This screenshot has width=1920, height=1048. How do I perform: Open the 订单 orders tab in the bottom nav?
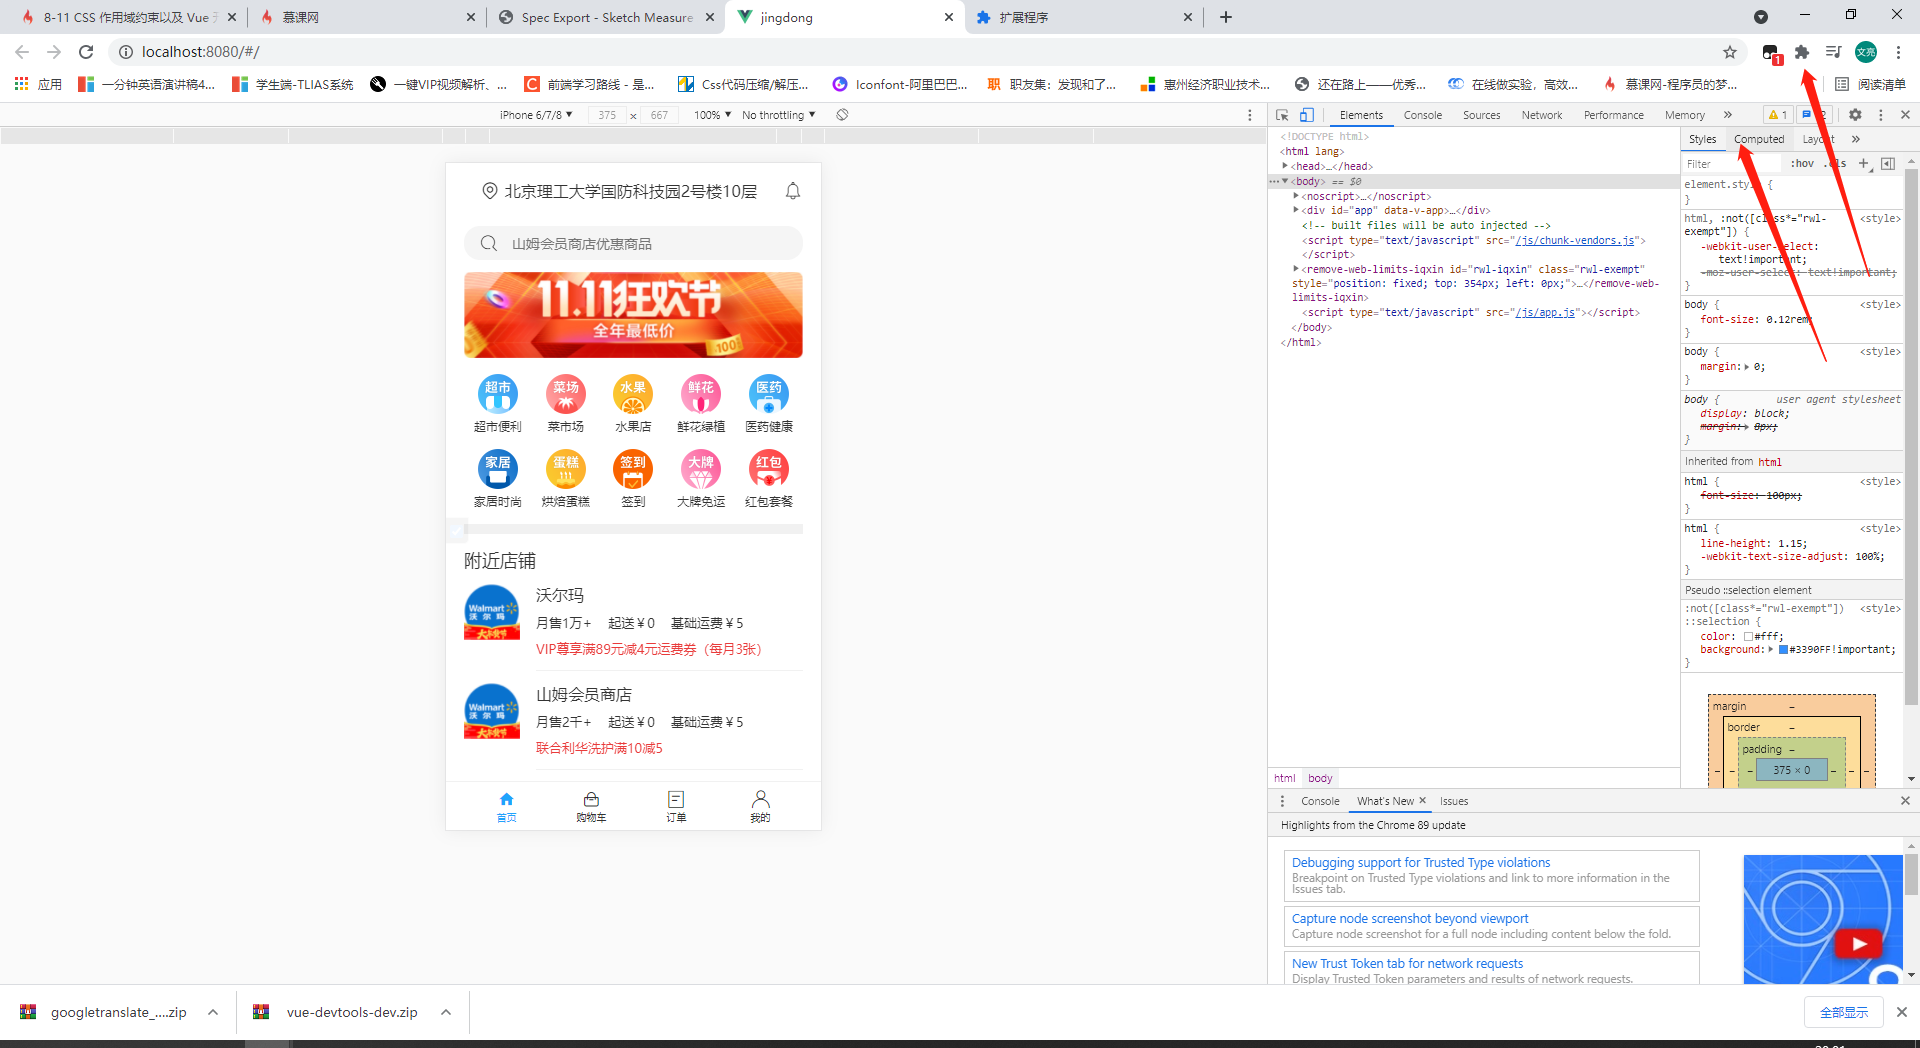pyautogui.click(x=676, y=806)
